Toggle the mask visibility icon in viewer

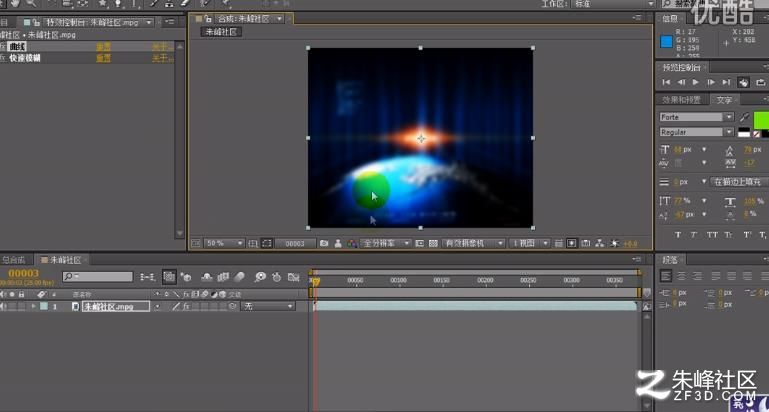[x=267, y=243]
